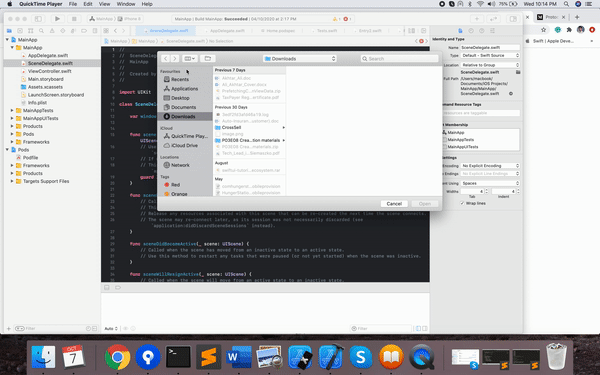Screen dimensions: 600x375
Task: Select the Red tag in sidebar
Action: coord(175,185)
